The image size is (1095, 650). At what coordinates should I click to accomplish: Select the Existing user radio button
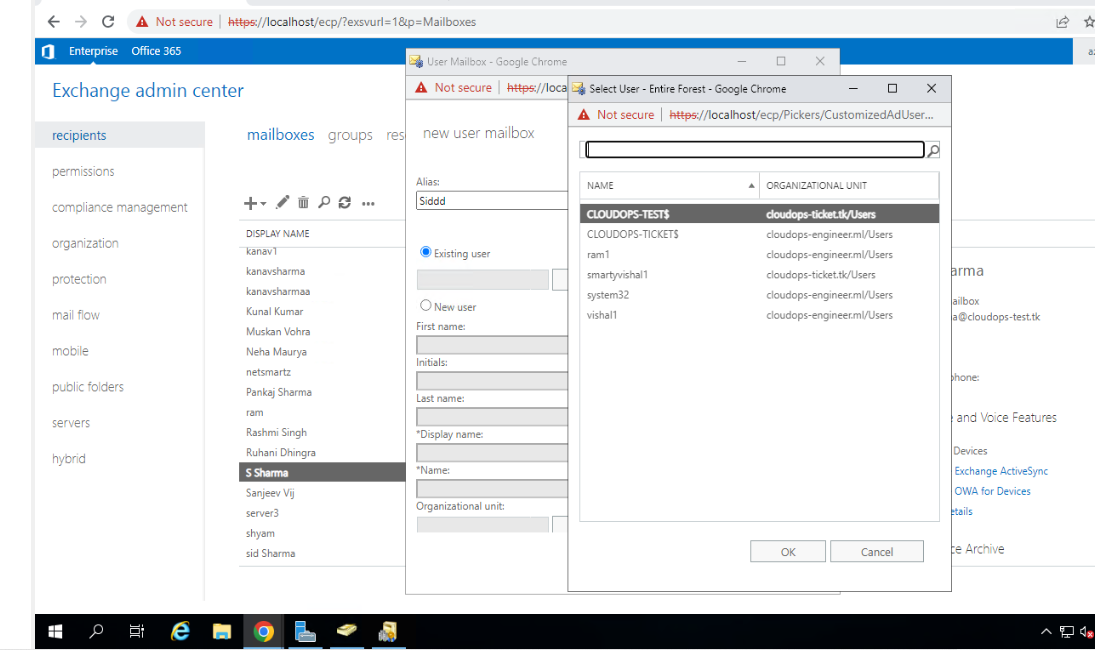click(x=425, y=252)
